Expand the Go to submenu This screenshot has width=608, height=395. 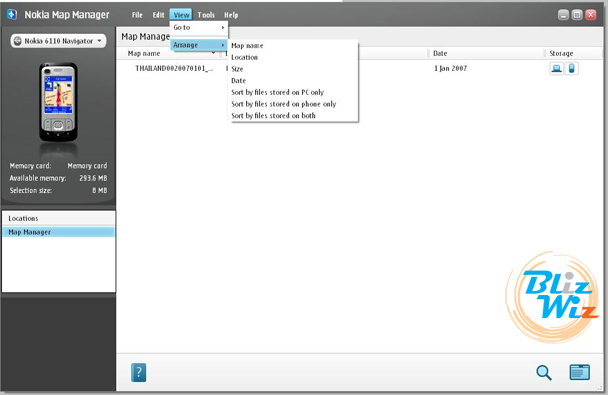pyautogui.click(x=199, y=28)
